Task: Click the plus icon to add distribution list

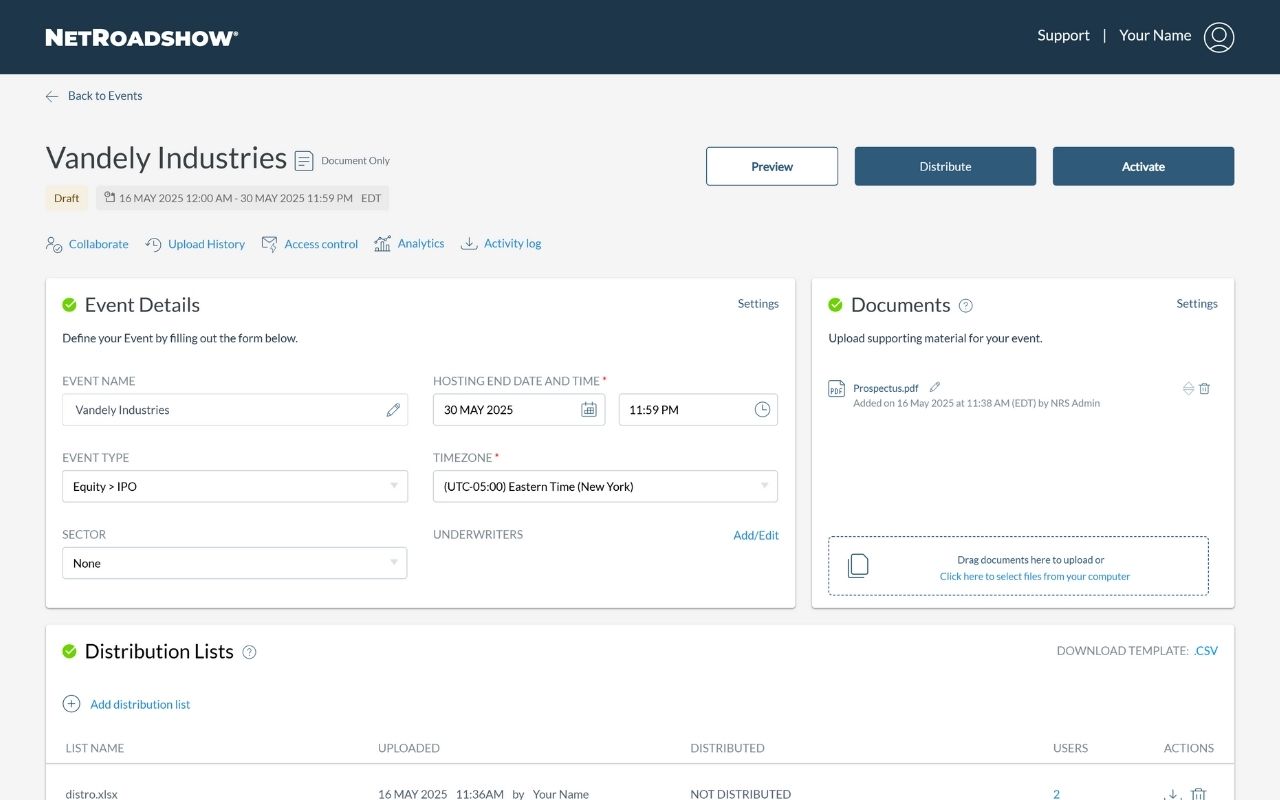Action: [x=71, y=704]
